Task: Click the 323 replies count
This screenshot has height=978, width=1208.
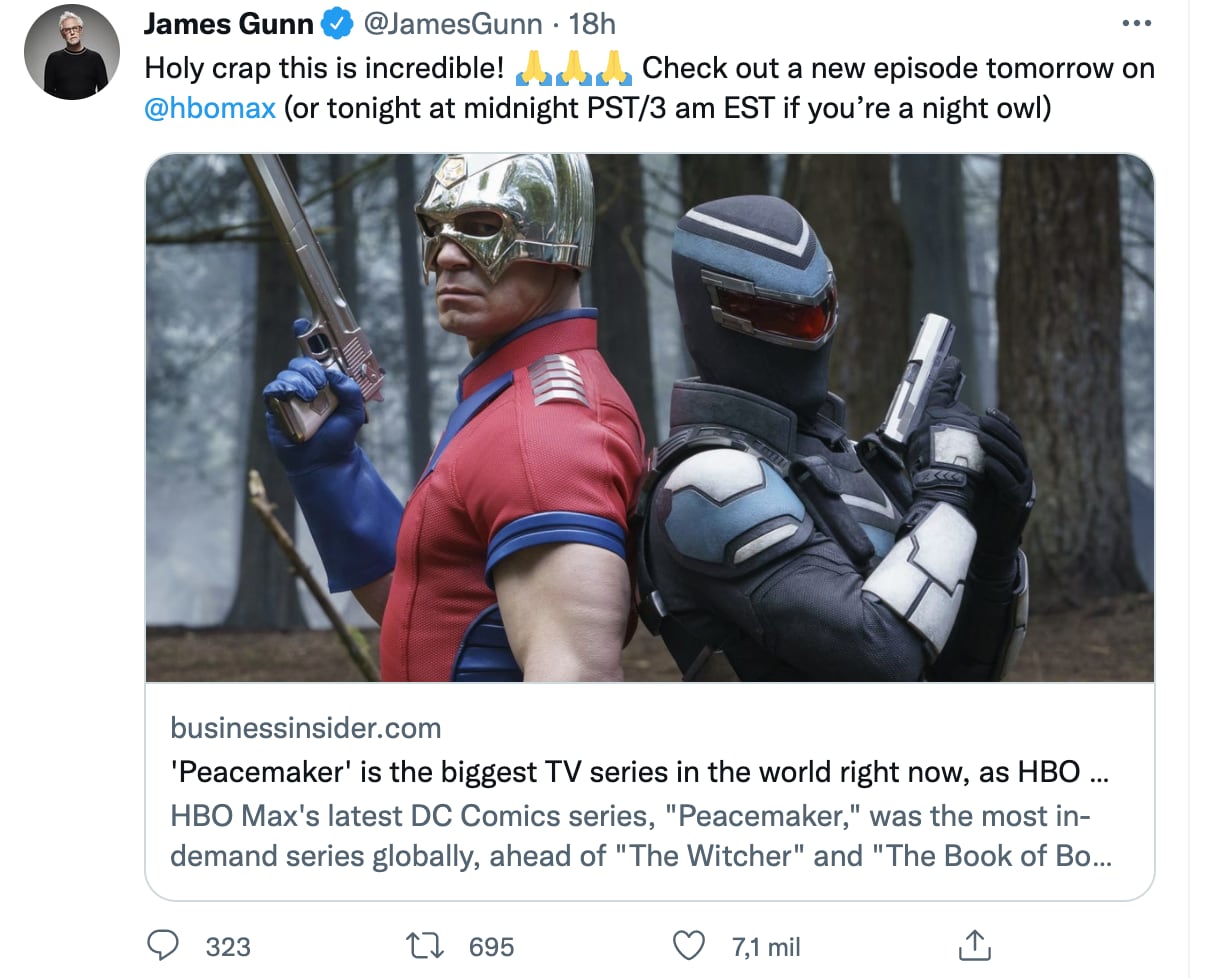Action: 228,947
